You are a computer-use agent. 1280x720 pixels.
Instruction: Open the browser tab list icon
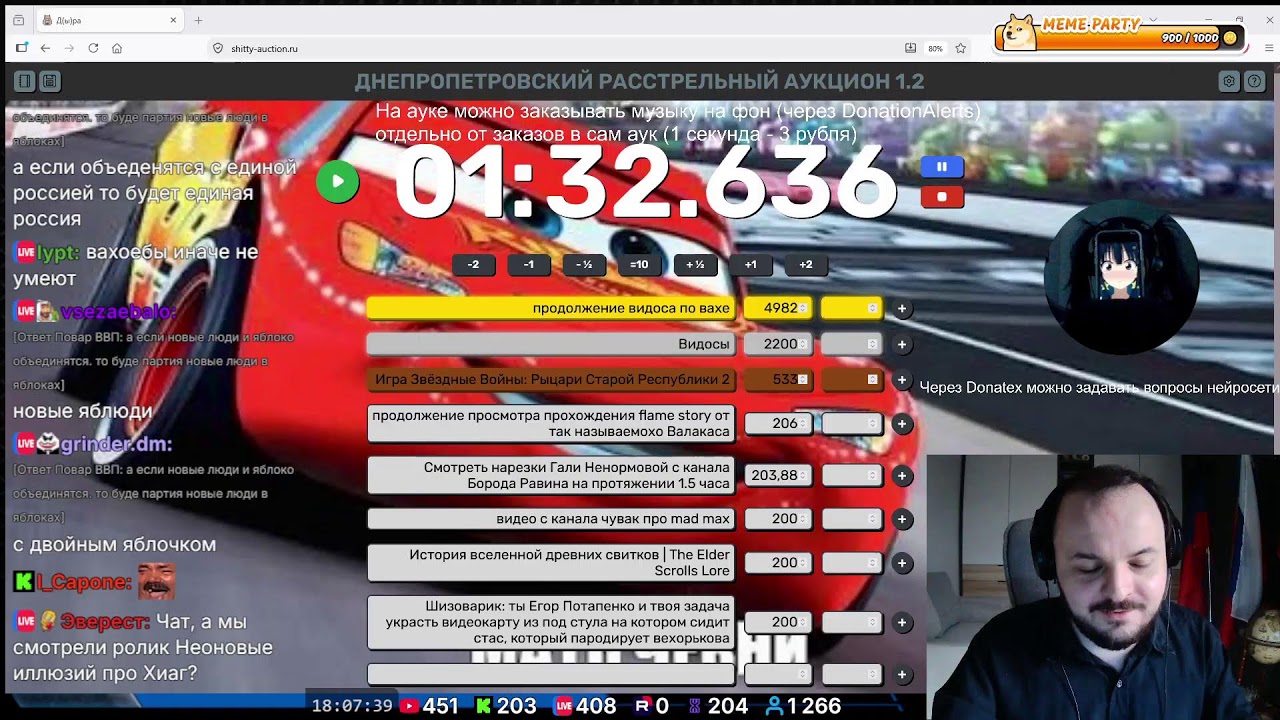pyautogui.click(x=18, y=20)
